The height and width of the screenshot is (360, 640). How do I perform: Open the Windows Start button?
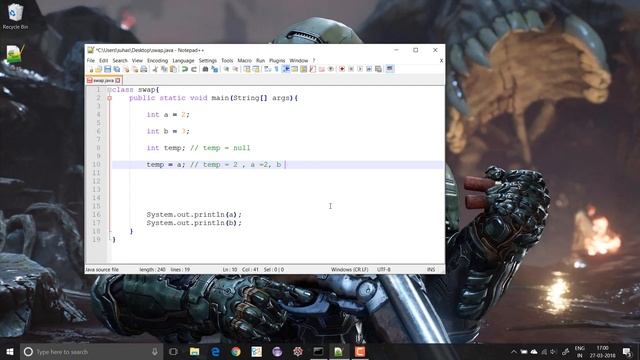click(x=10, y=351)
